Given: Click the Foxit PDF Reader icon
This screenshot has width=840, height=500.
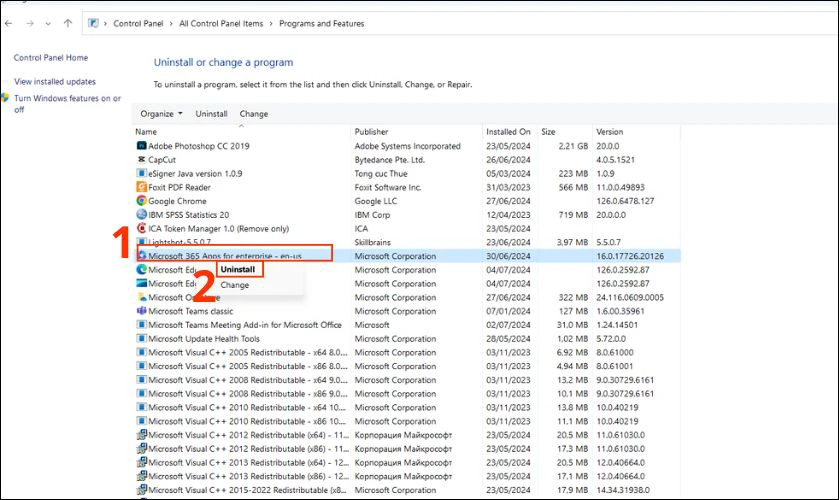Looking at the screenshot, I should click(x=141, y=187).
